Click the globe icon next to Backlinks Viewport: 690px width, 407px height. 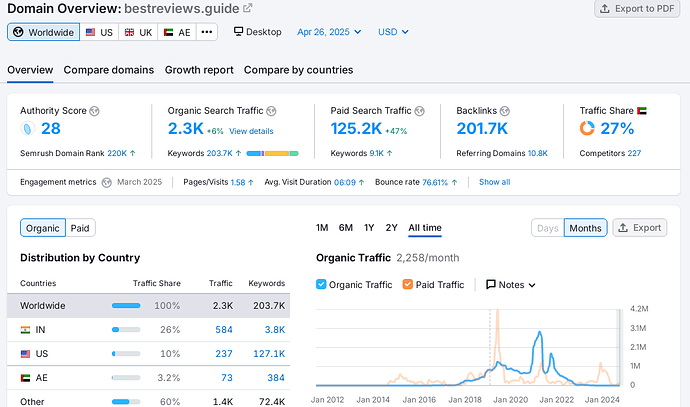(x=505, y=111)
